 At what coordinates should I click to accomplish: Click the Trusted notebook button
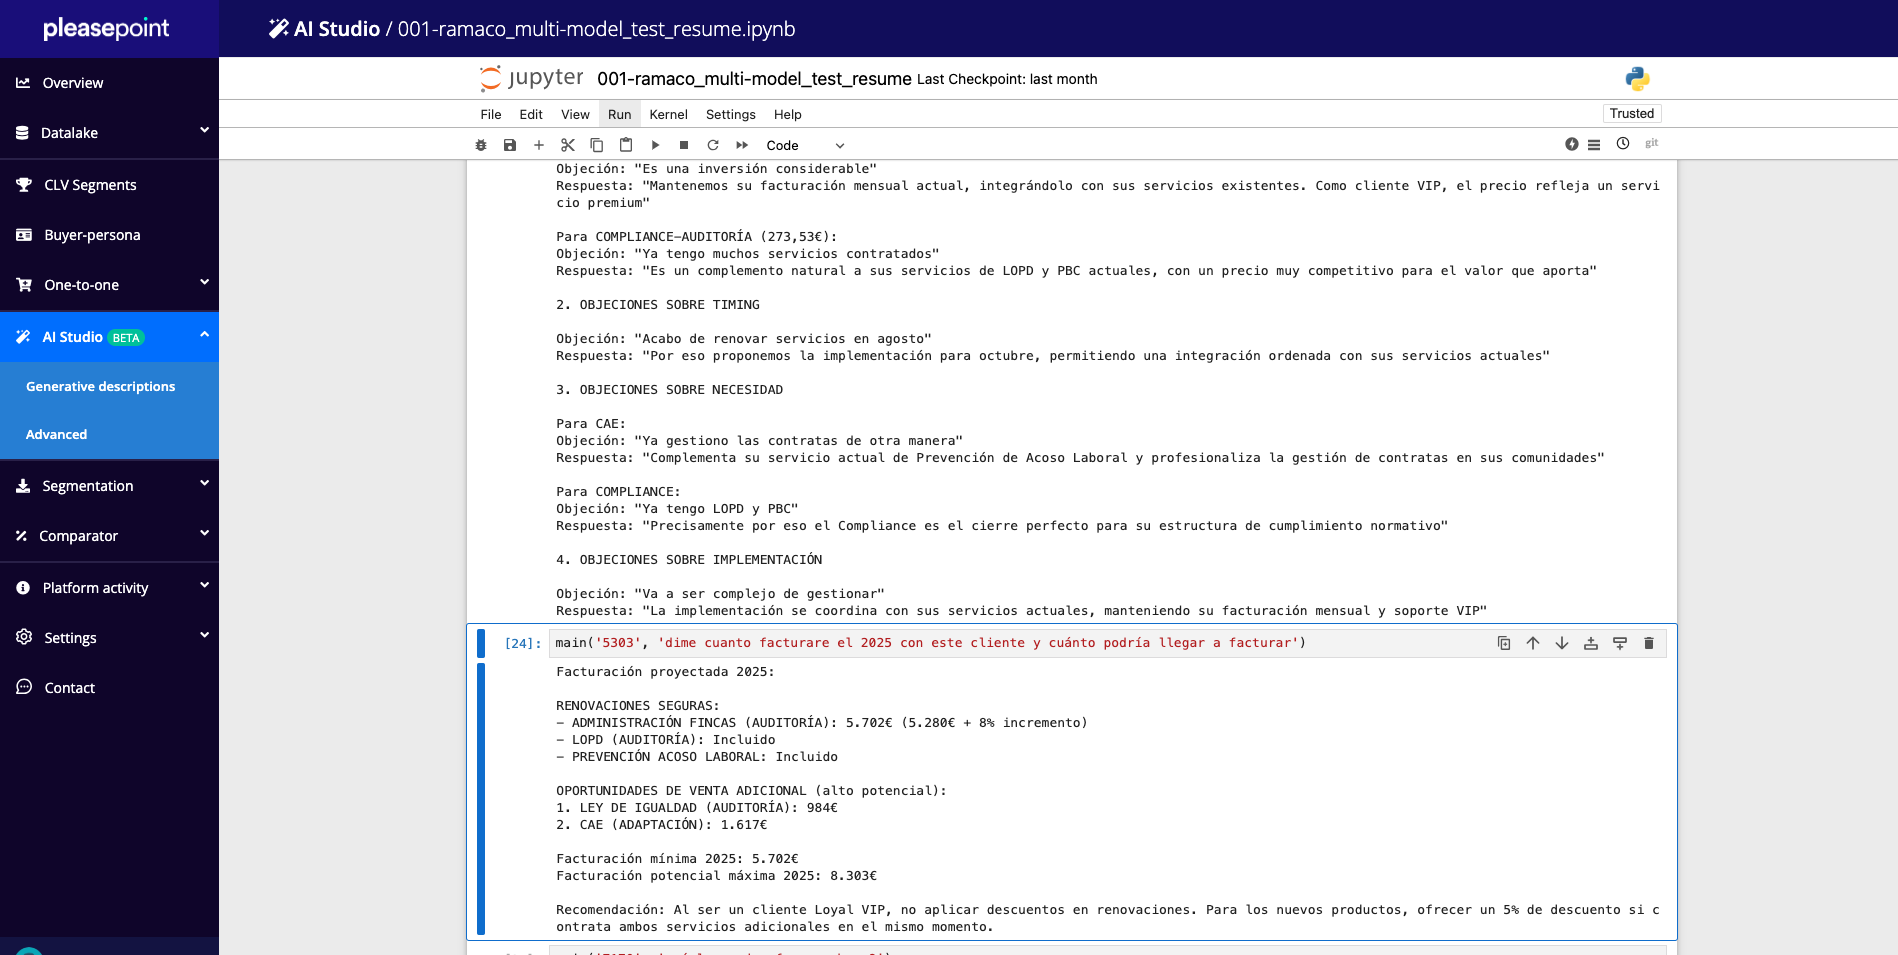point(1631,114)
